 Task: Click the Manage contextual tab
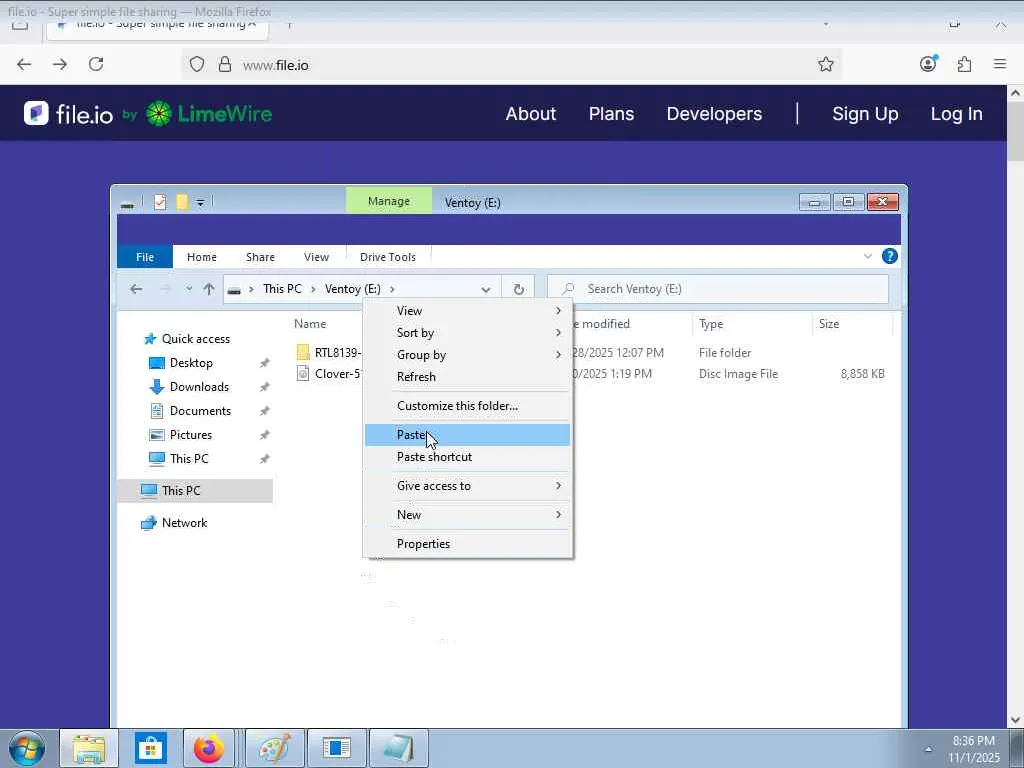tap(389, 201)
